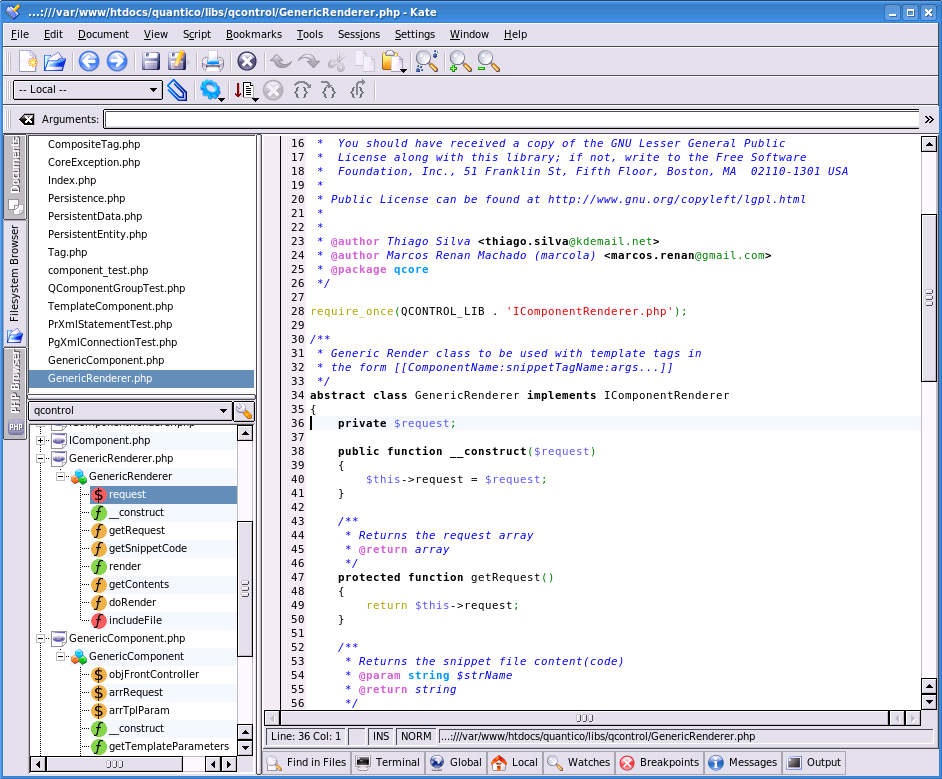942x779 pixels.
Task: Open the -- Local -- dropdown
Action: pyautogui.click(x=87, y=89)
